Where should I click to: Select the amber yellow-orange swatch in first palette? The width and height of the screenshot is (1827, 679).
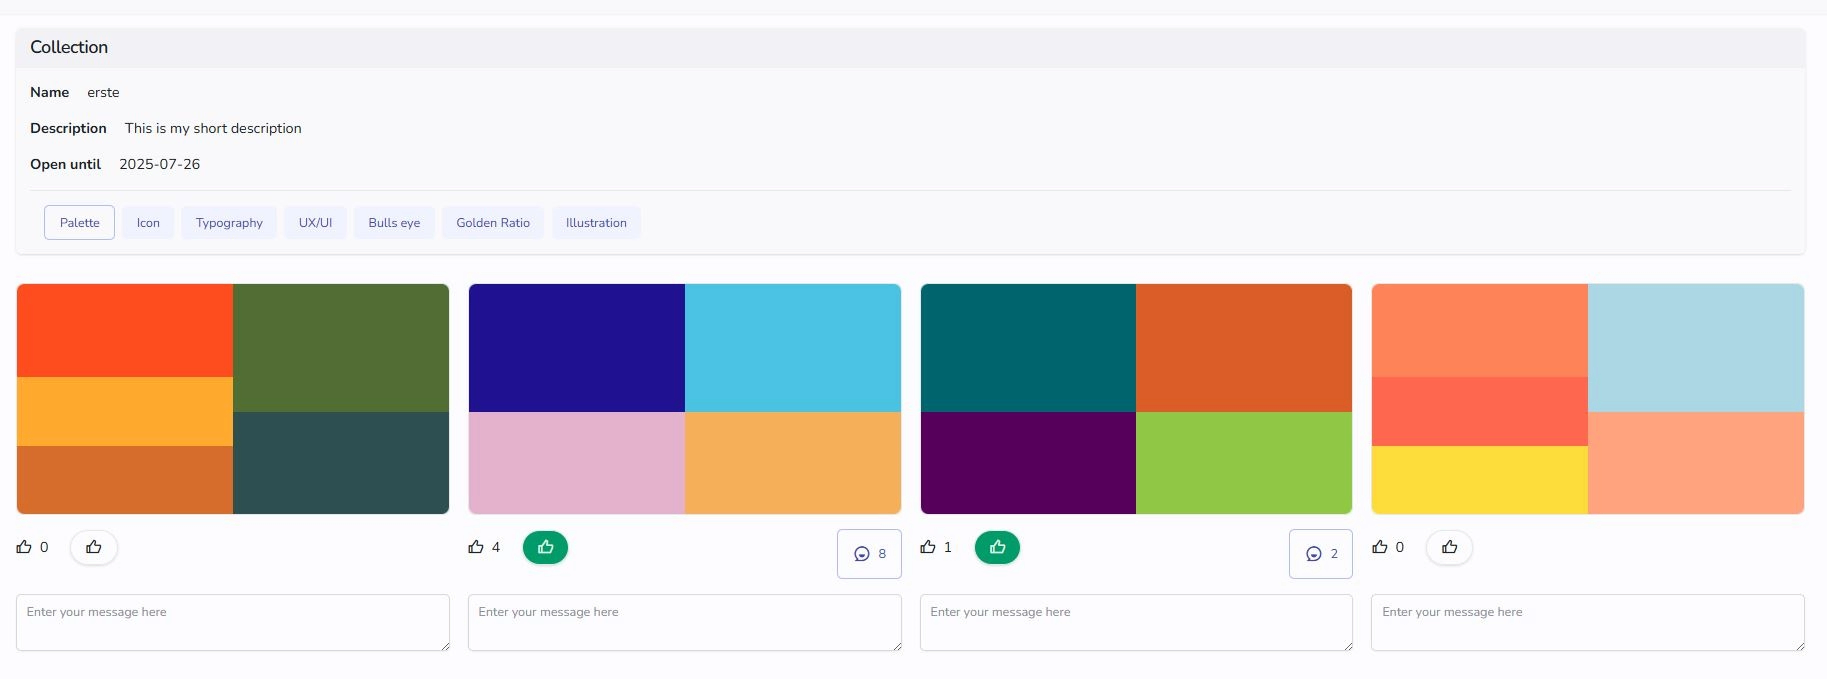point(125,411)
